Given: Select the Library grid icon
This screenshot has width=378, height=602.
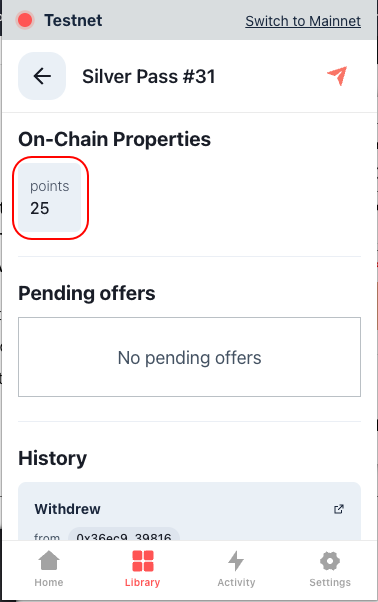Looking at the screenshot, I should (x=143, y=561).
